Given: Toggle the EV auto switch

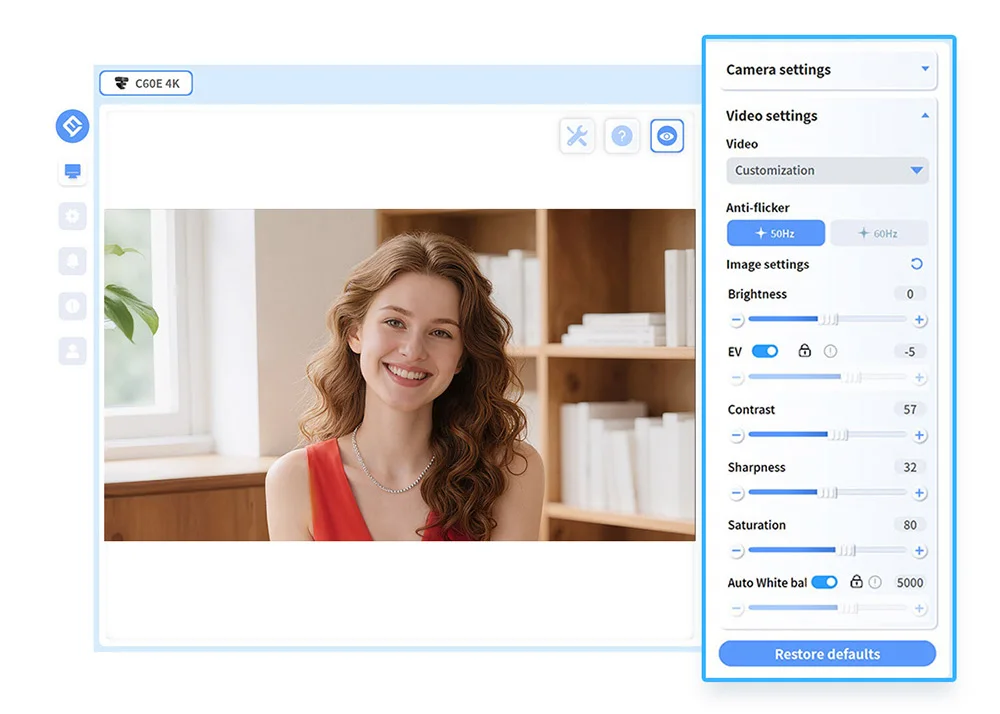Looking at the screenshot, I should tap(765, 351).
